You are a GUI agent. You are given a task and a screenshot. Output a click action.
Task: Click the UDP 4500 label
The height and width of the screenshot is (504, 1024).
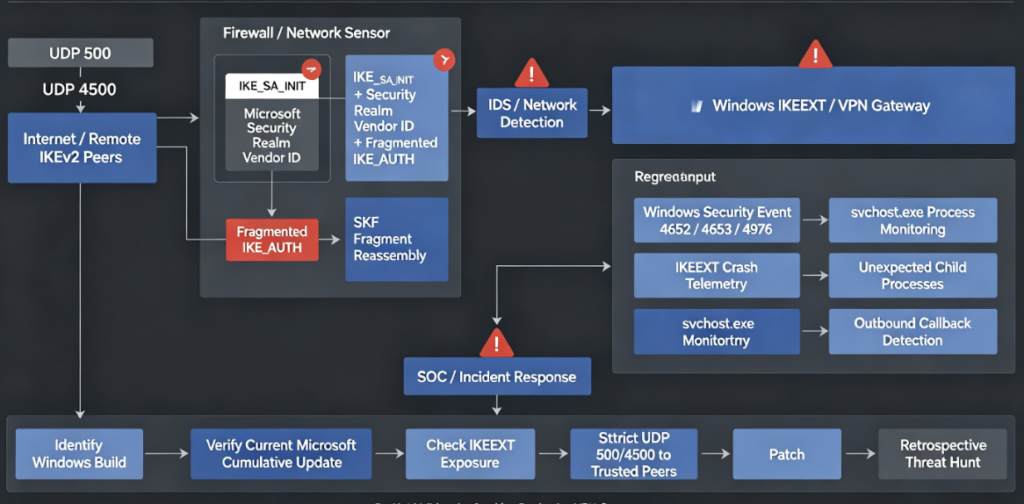(x=80, y=89)
